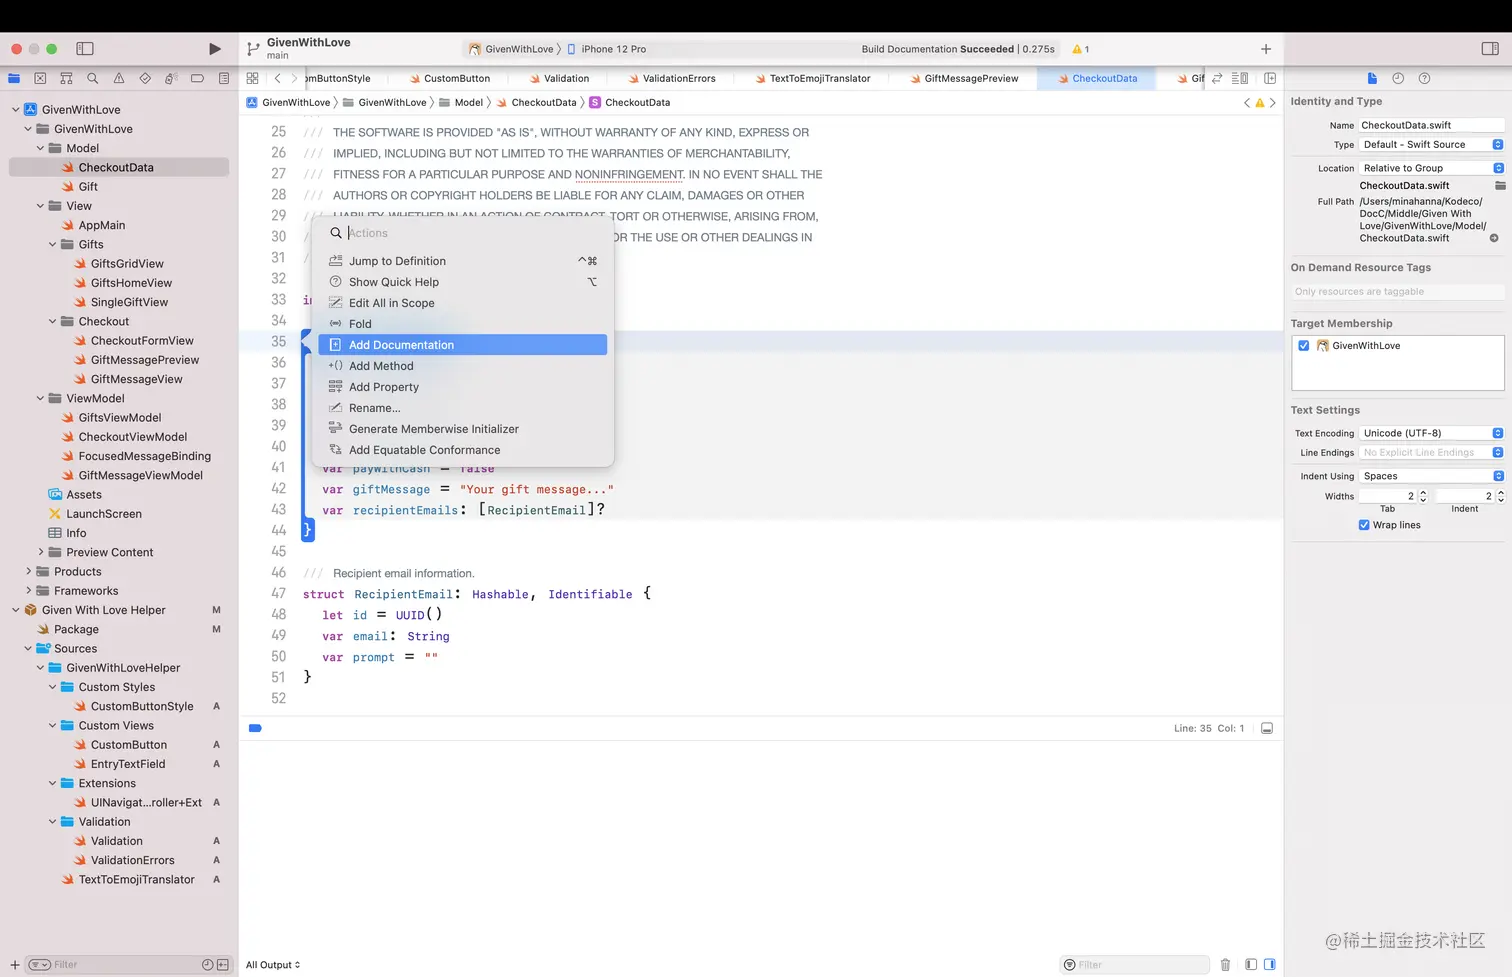The height and width of the screenshot is (977, 1512).
Task: Toggle recent files filter in navigator
Action: click(x=208, y=965)
